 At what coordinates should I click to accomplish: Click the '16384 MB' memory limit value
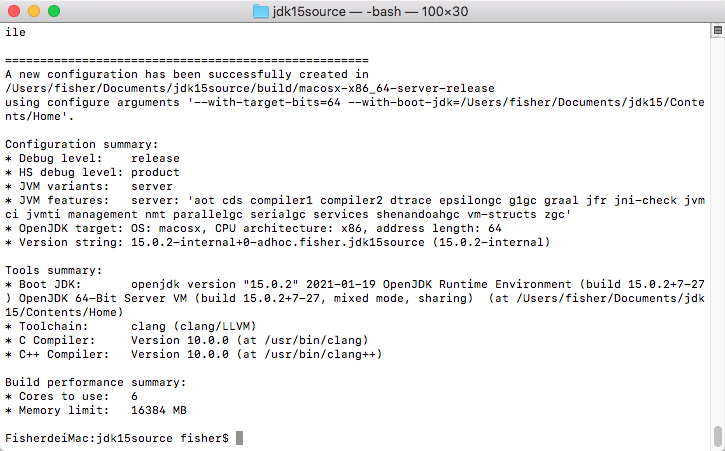pyautogui.click(x=159, y=410)
